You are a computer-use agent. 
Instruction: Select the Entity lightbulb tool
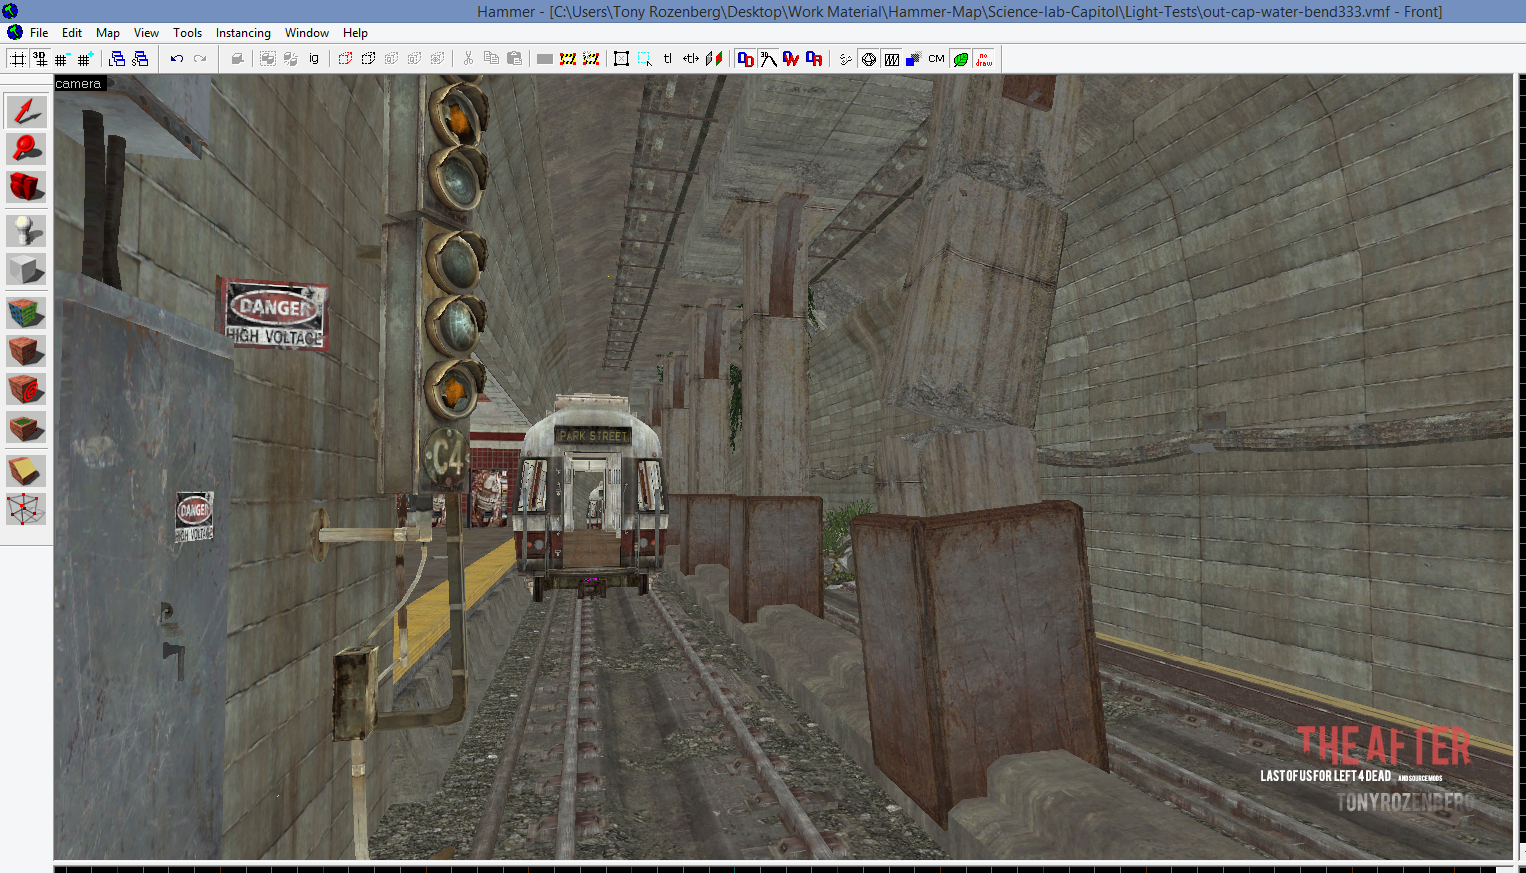(x=26, y=231)
